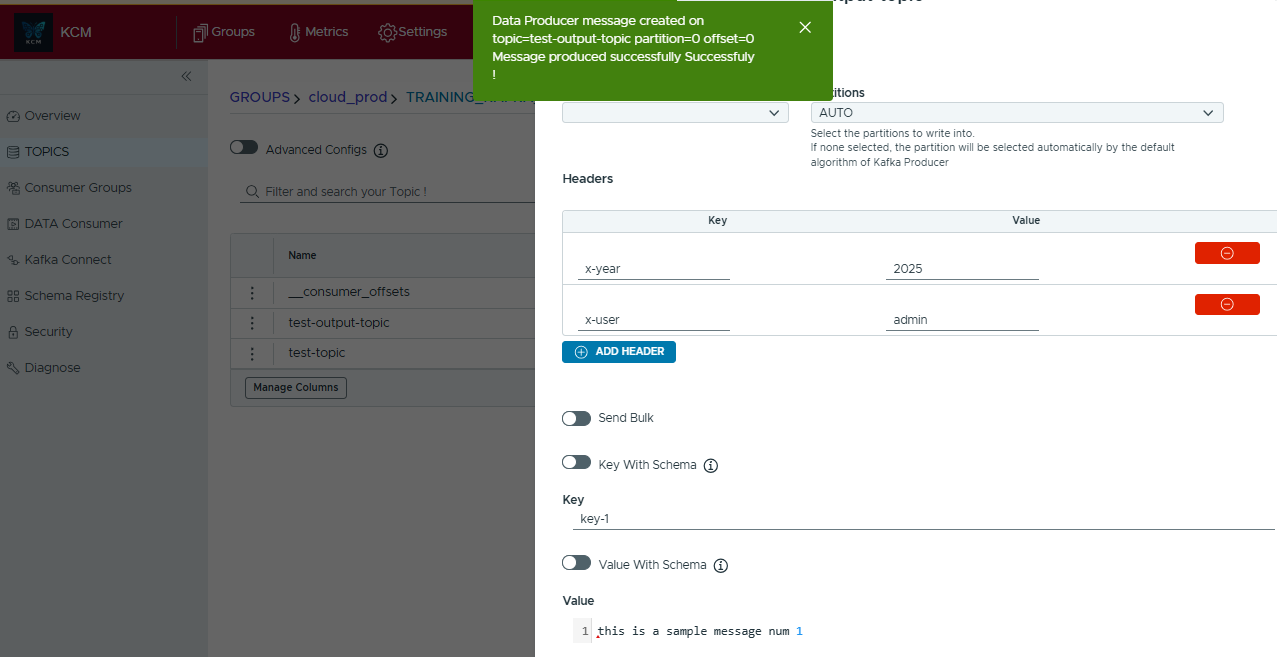Go to Schema Registry in sidebar
Image resolution: width=1277 pixels, height=657 pixels.
point(74,296)
